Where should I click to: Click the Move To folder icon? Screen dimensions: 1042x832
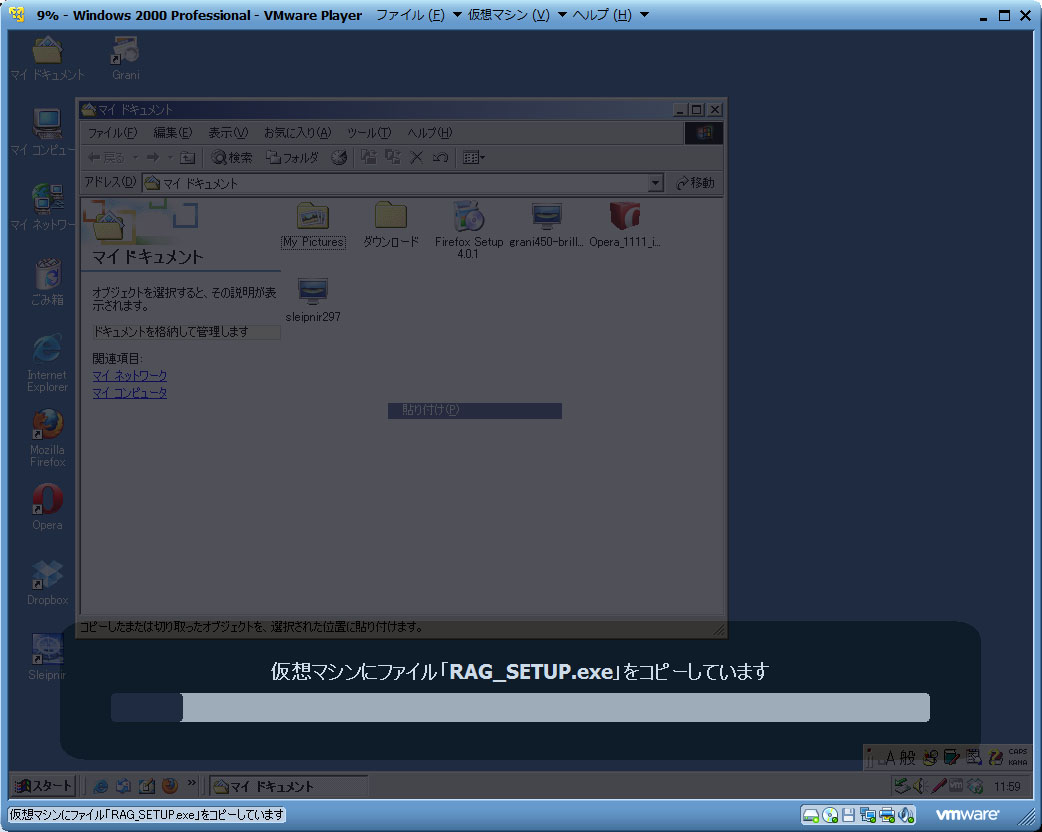pos(369,157)
